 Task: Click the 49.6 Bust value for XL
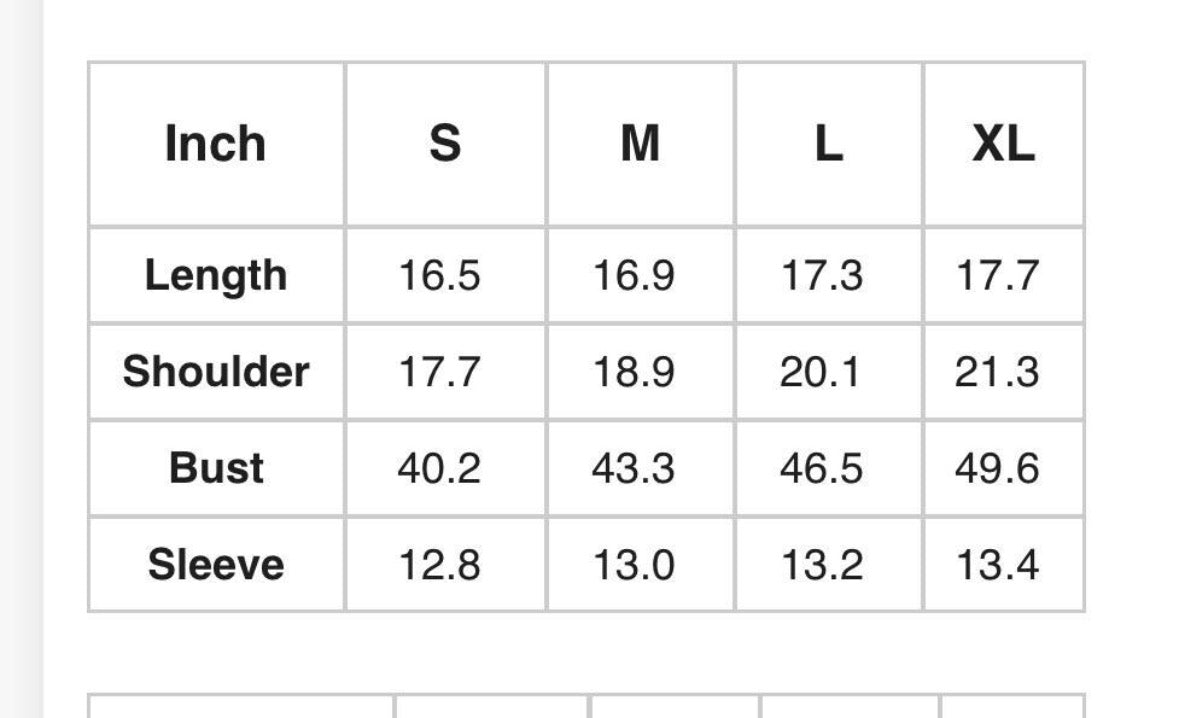pos(997,468)
